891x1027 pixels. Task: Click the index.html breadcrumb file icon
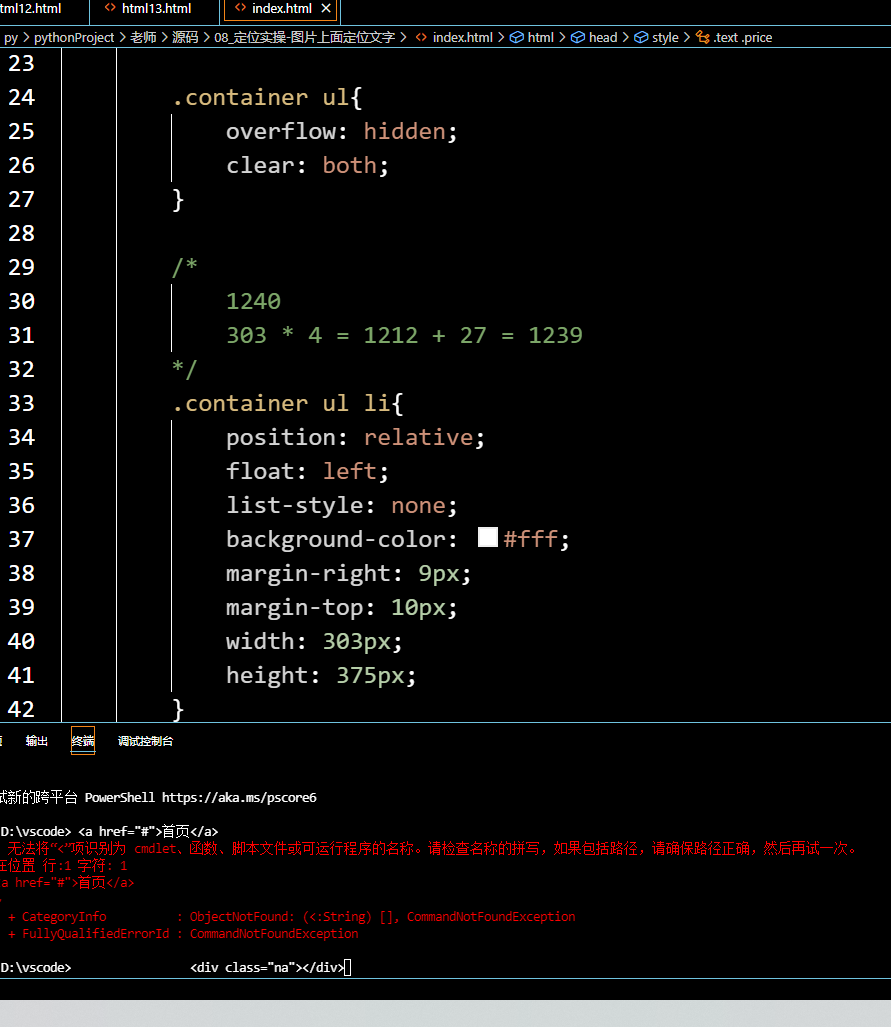click(421, 37)
